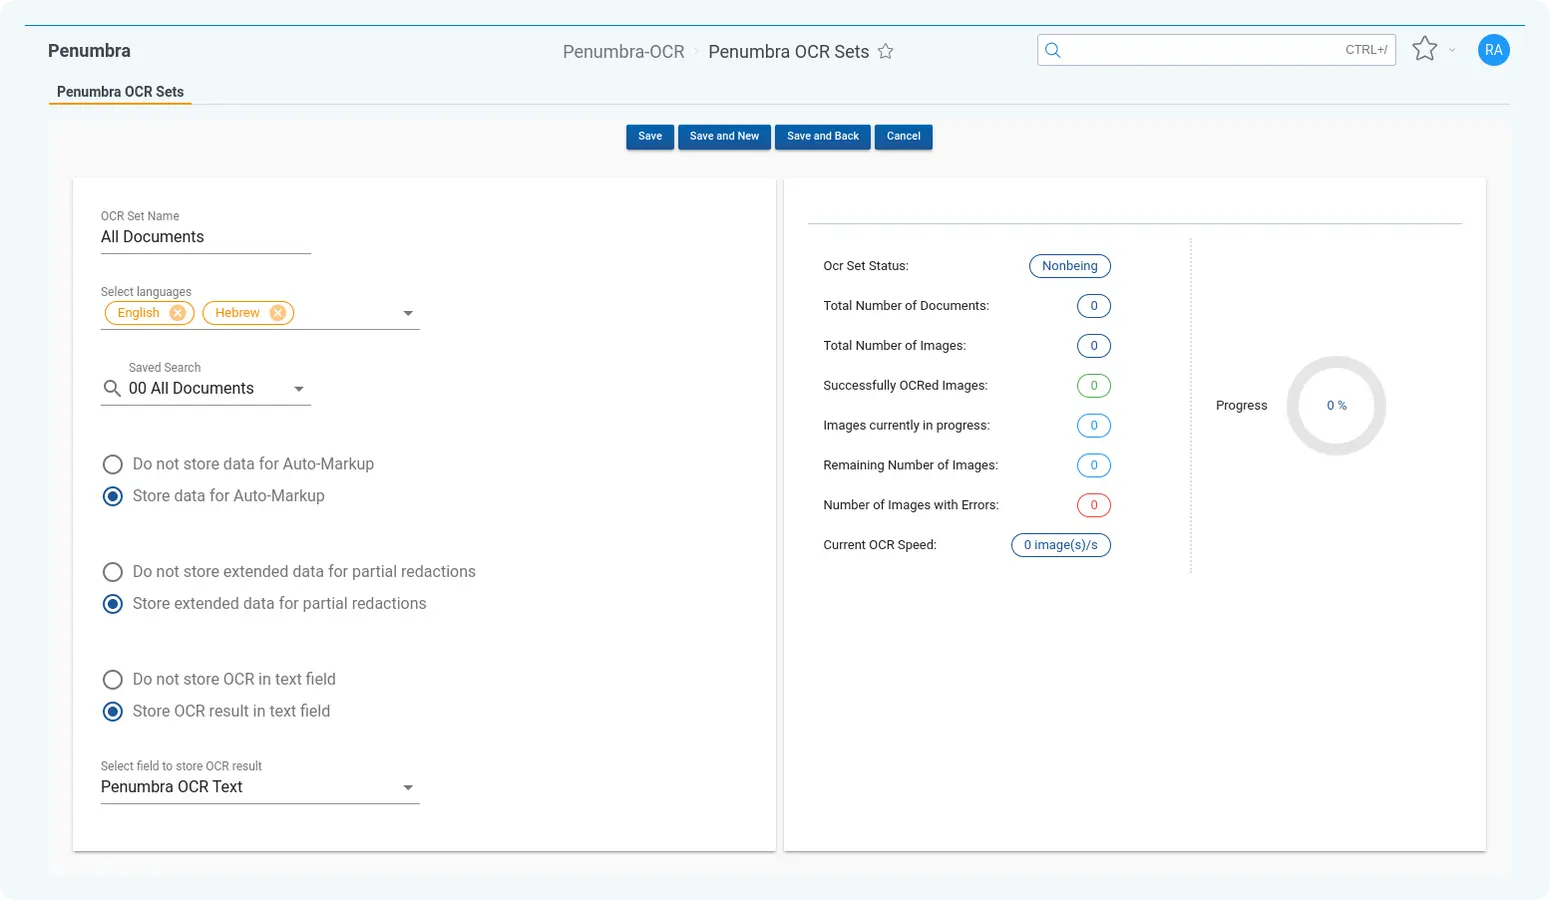Open the OCR result field dropdown
This screenshot has width=1550, height=900.
(x=408, y=788)
